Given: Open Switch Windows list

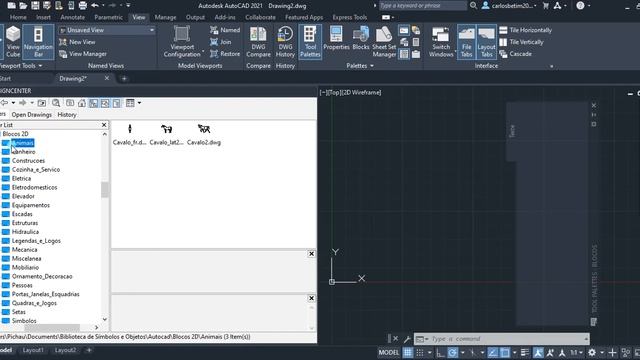Looking at the screenshot, I should pos(441,42).
